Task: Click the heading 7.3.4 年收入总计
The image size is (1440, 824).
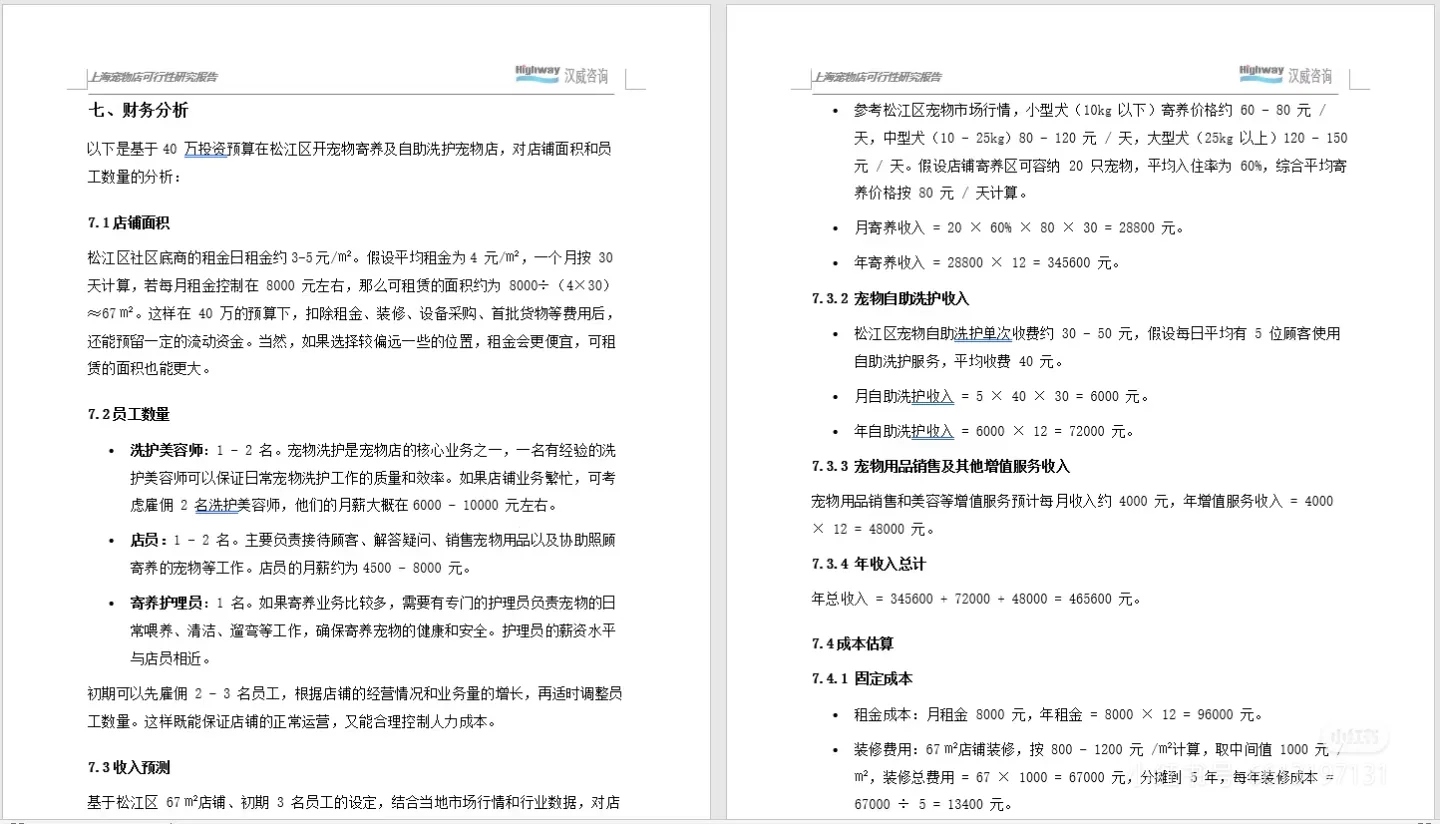Action: 868,564
